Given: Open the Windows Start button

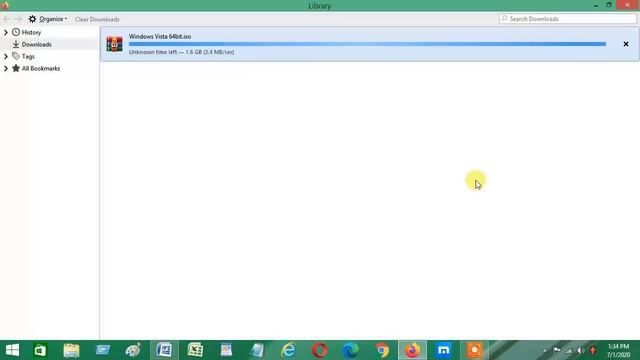Looking at the screenshot, I should 12,350.
